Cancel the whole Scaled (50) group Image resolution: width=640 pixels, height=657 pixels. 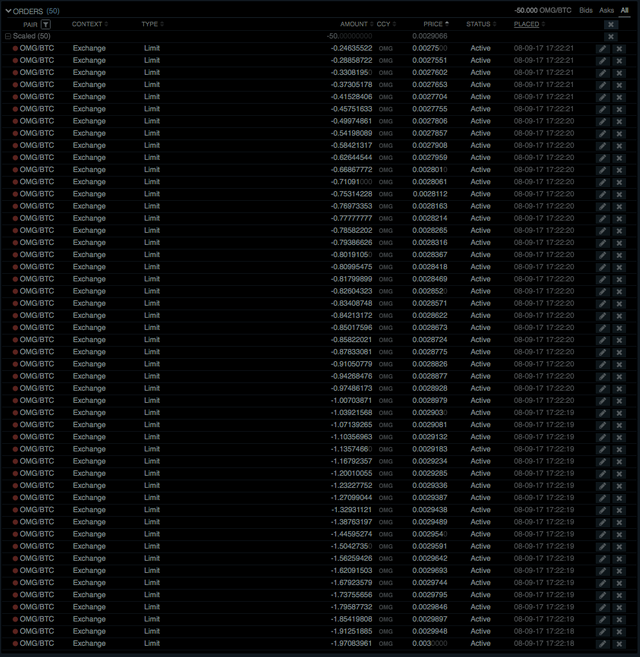tap(611, 37)
